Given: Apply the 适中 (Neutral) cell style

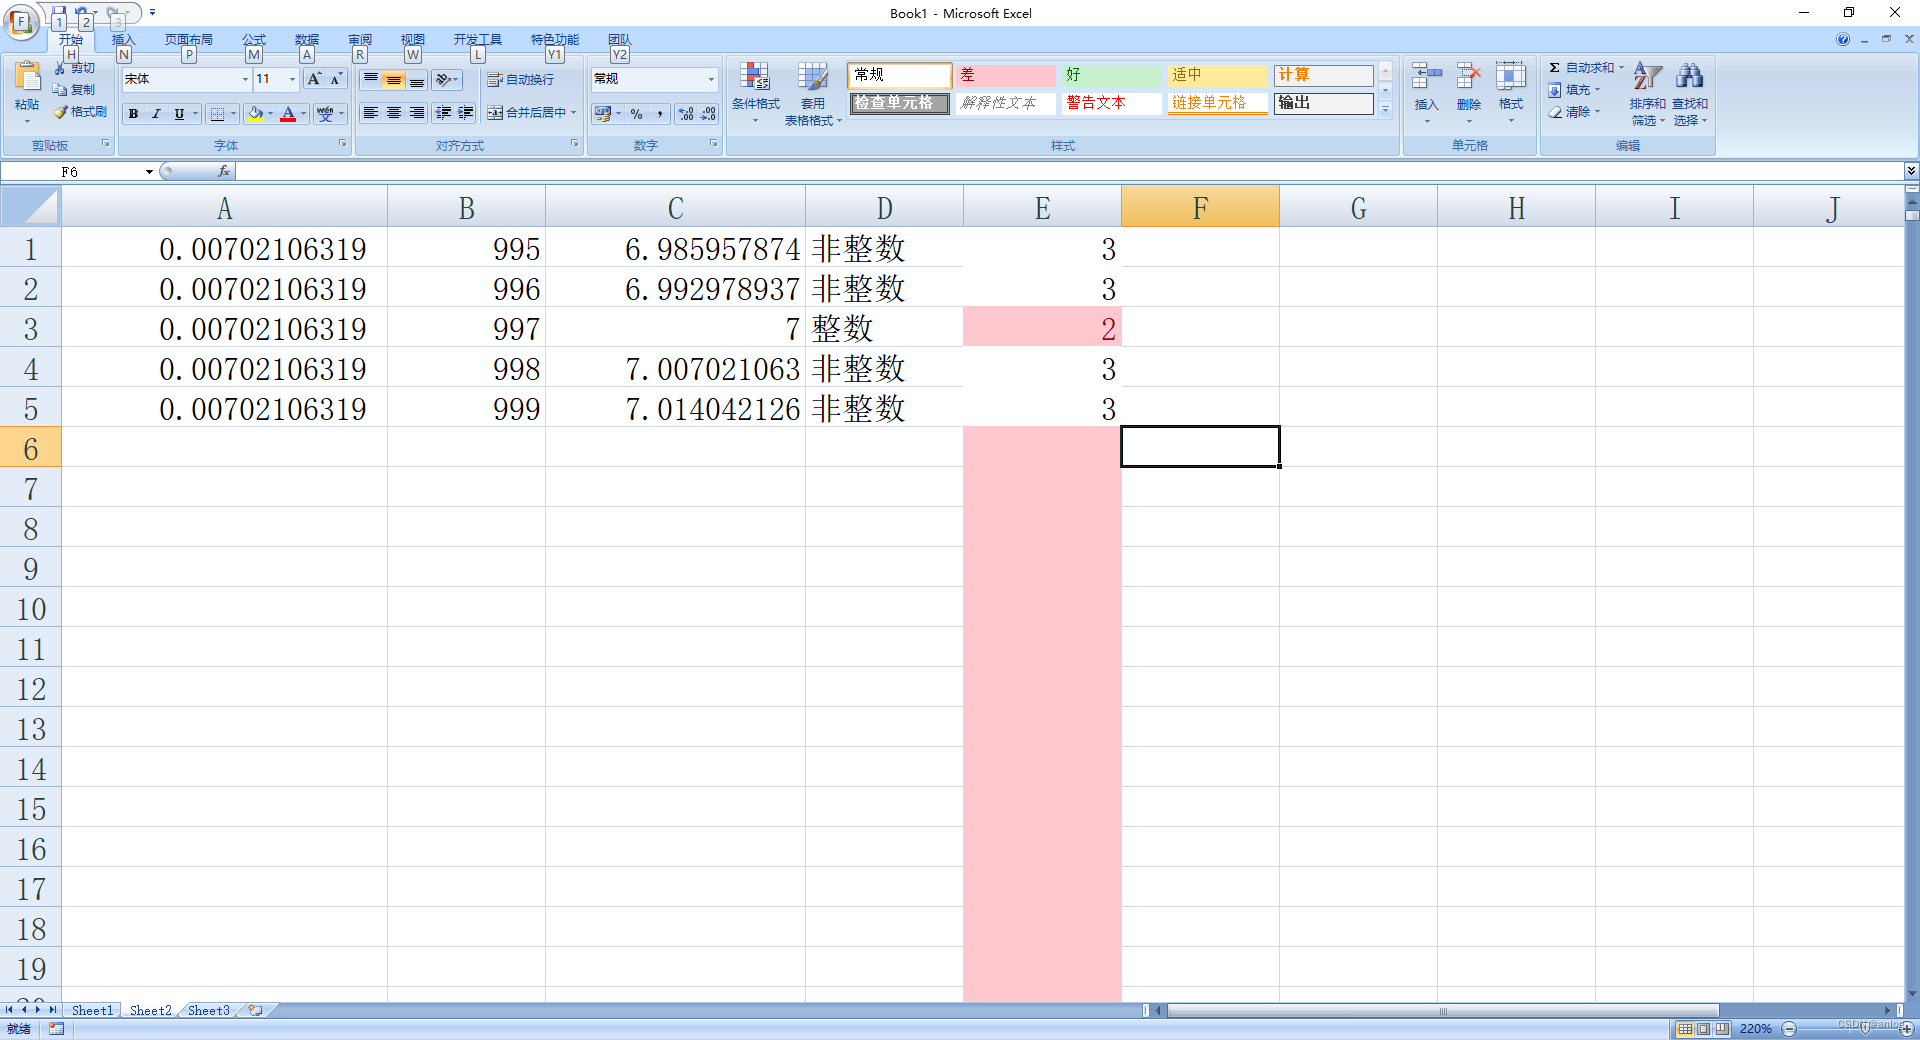Looking at the screenshot, I should coord(1218,75).
